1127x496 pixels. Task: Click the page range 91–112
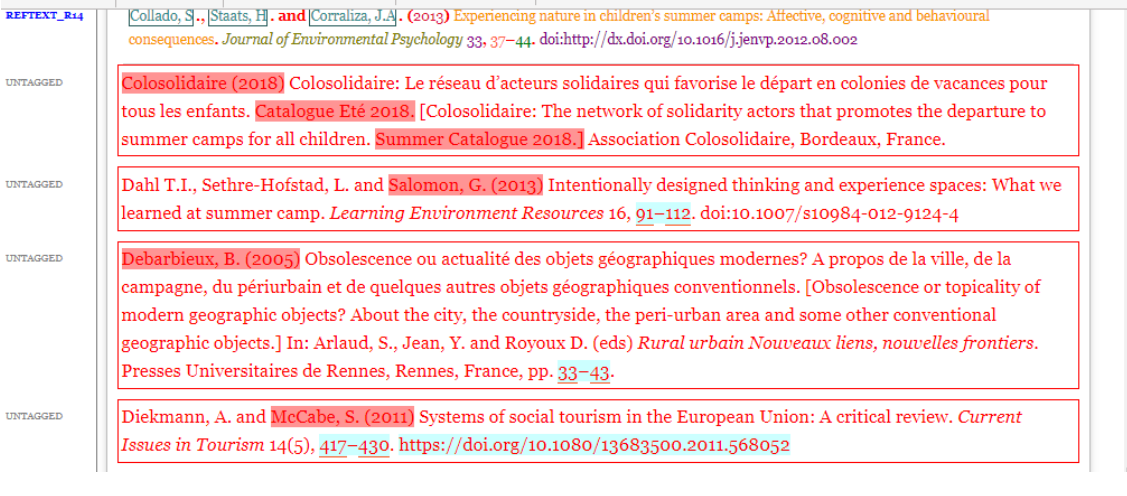click(663, 214)
